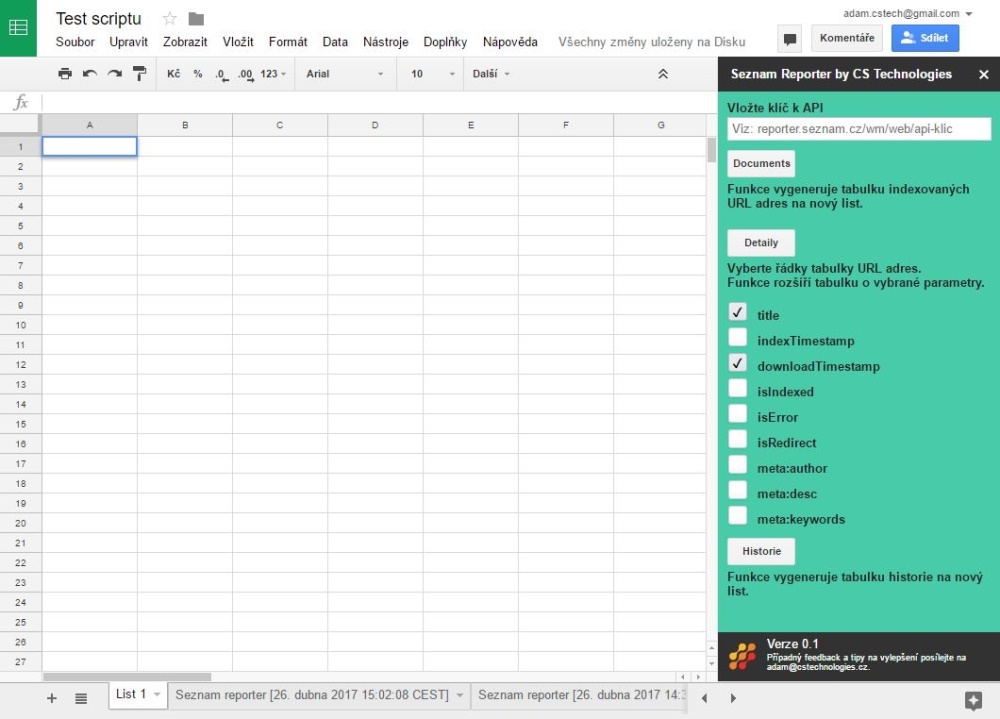Open the Vložit menu
The image size is (1000, 719).
click(x=238, y=42)
